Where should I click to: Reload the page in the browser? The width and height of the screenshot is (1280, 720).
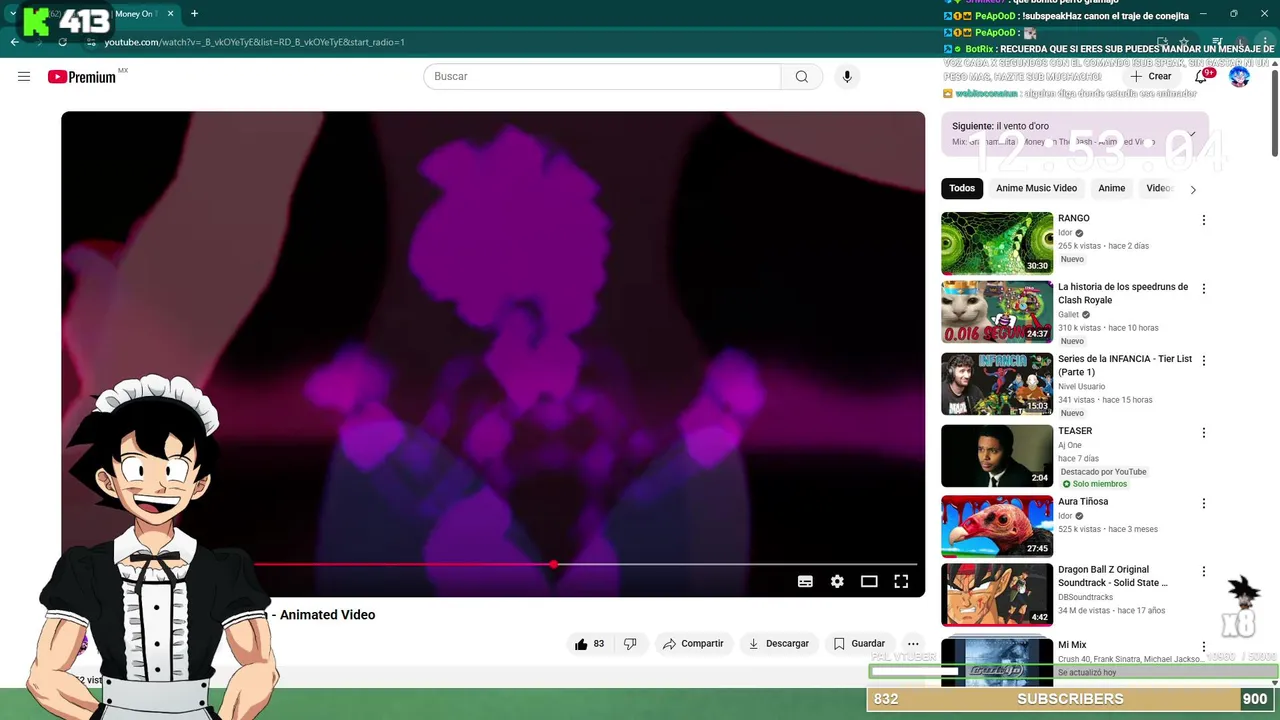(63, 42)
